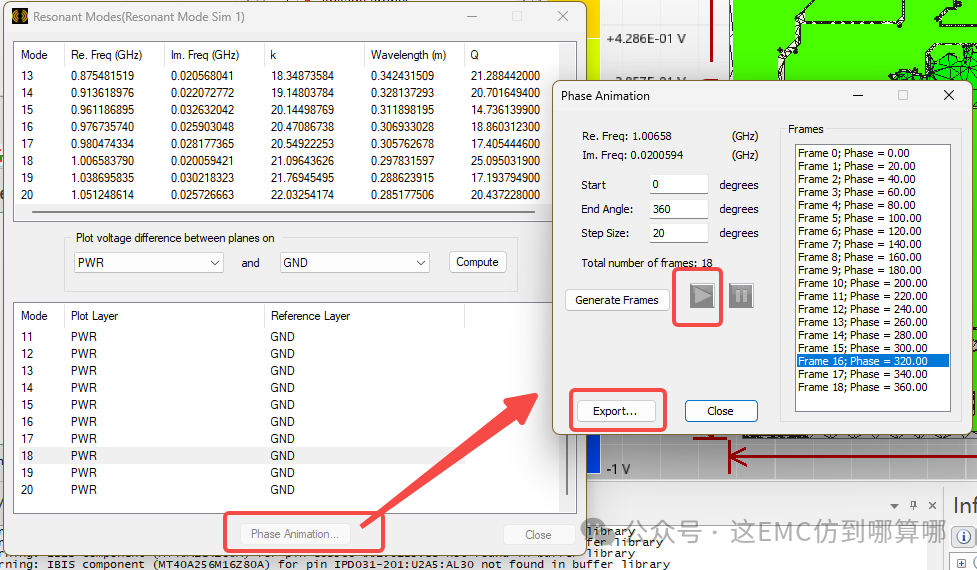
Task: Select Frame 0; Phase = 0.00
Action: (872, 153)
